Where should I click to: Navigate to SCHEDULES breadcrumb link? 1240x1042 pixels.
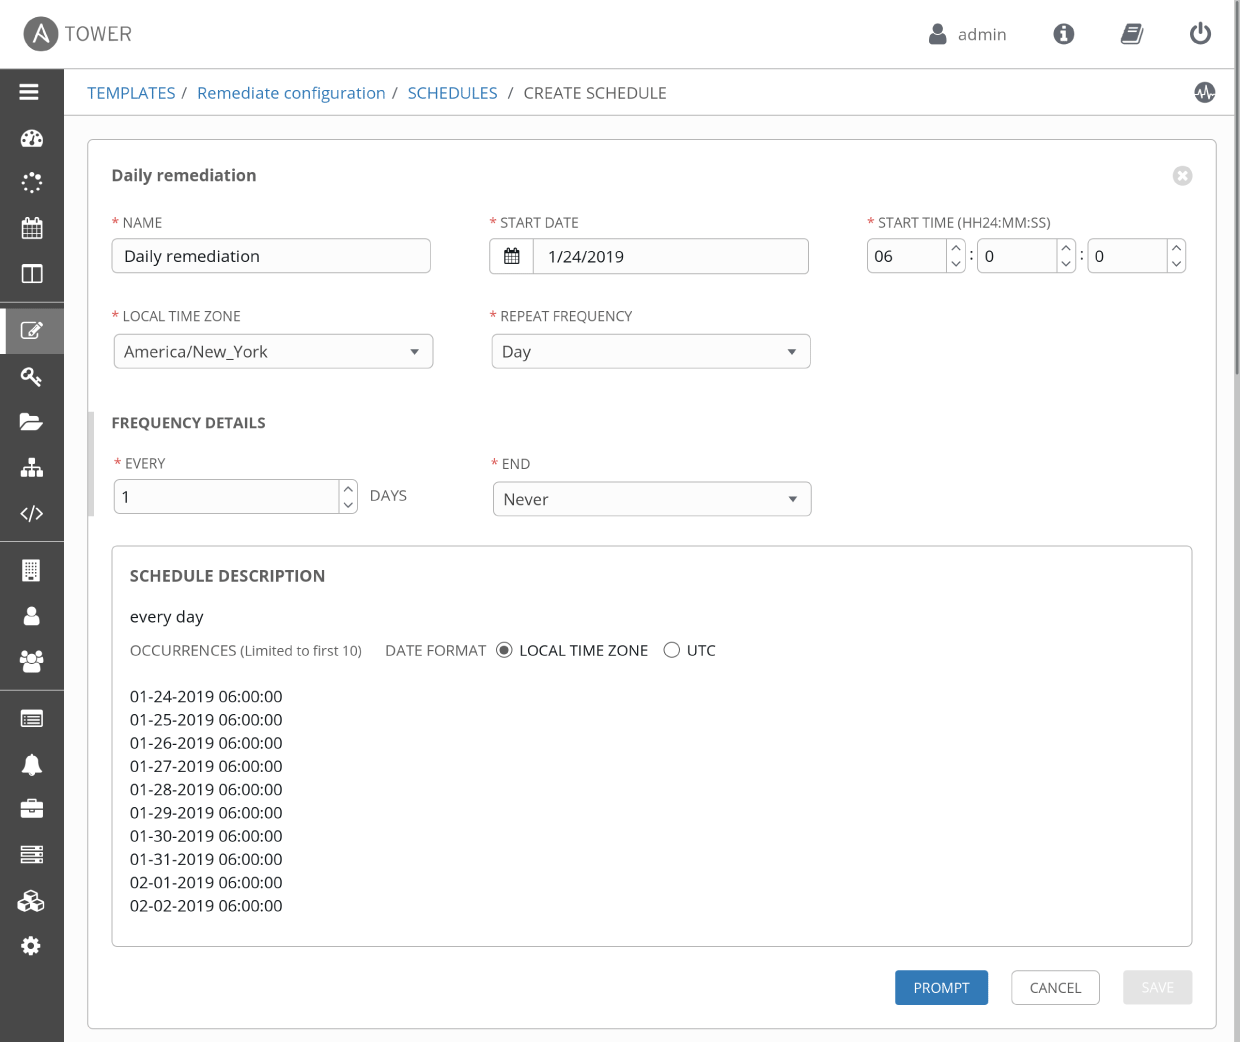452,93
